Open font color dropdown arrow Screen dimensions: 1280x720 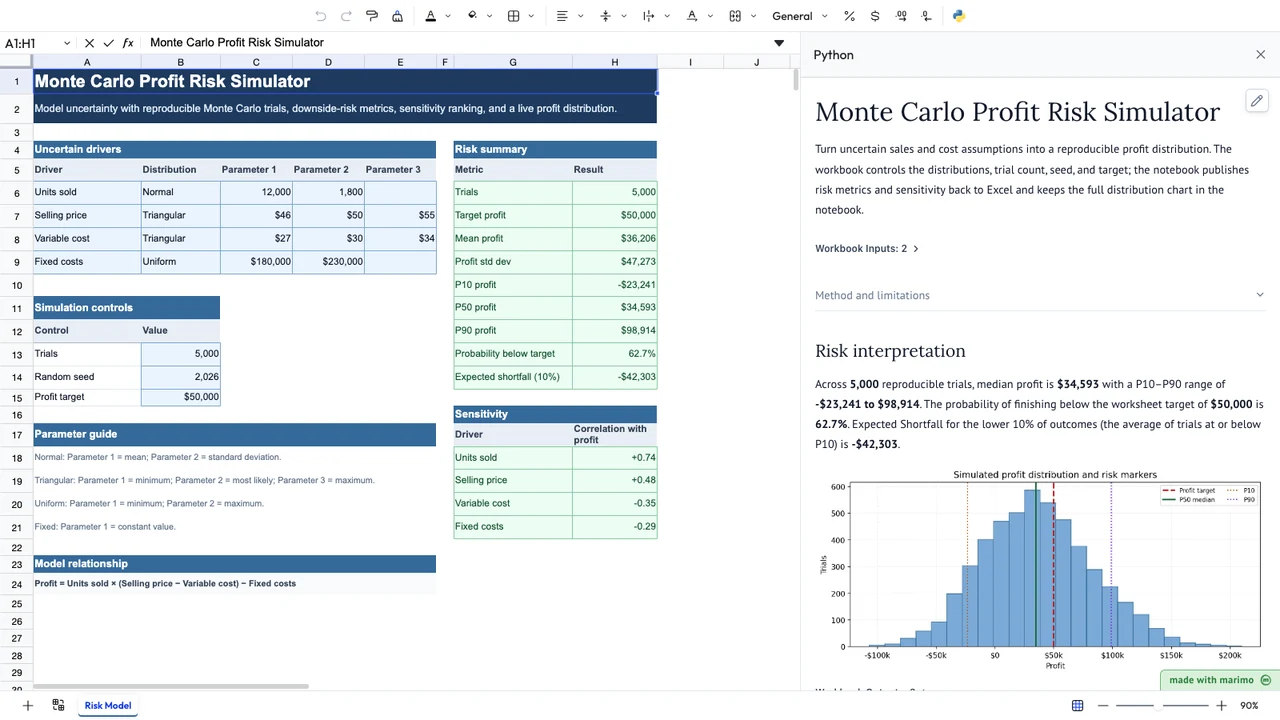coord(447,16)
